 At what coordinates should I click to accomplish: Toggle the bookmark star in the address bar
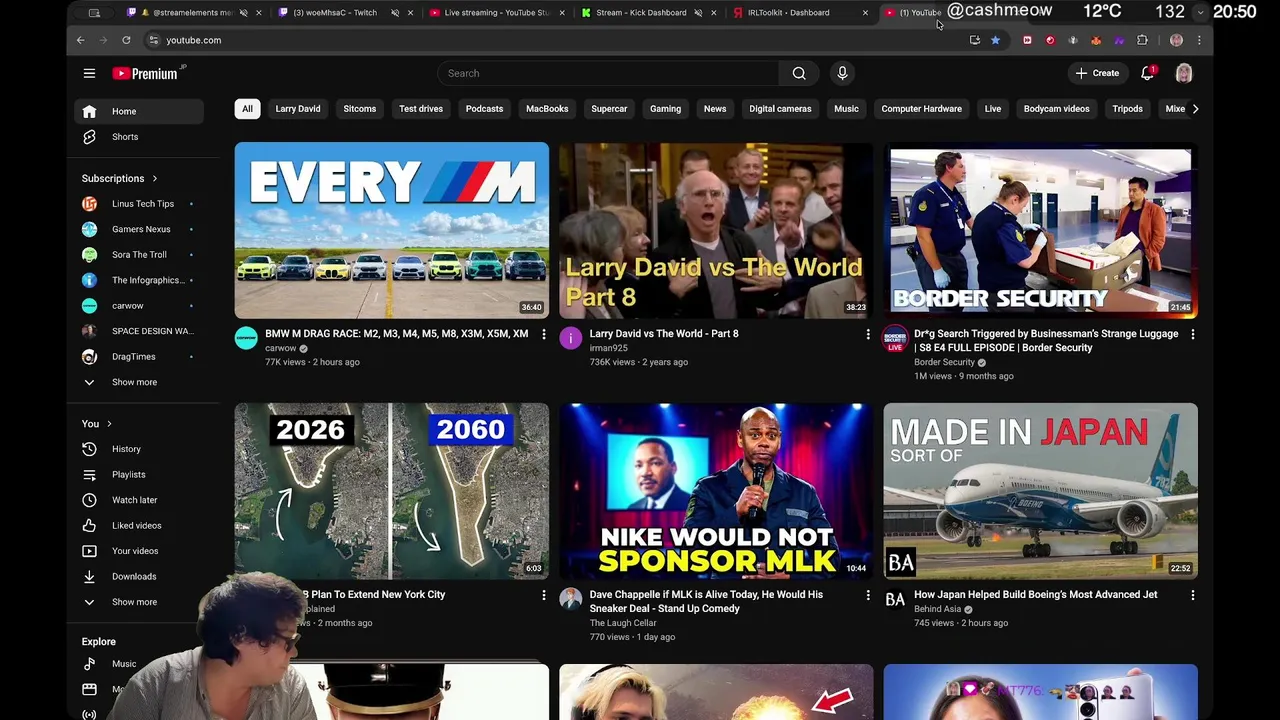click(995, 40)
